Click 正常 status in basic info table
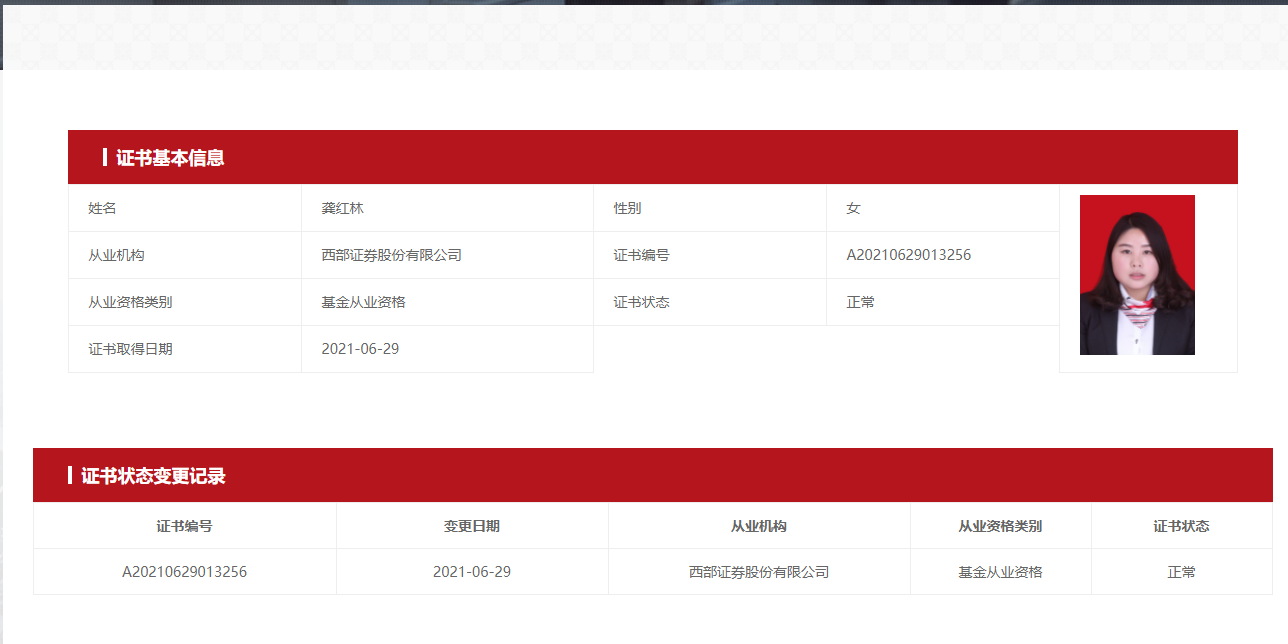 (860, 302)
